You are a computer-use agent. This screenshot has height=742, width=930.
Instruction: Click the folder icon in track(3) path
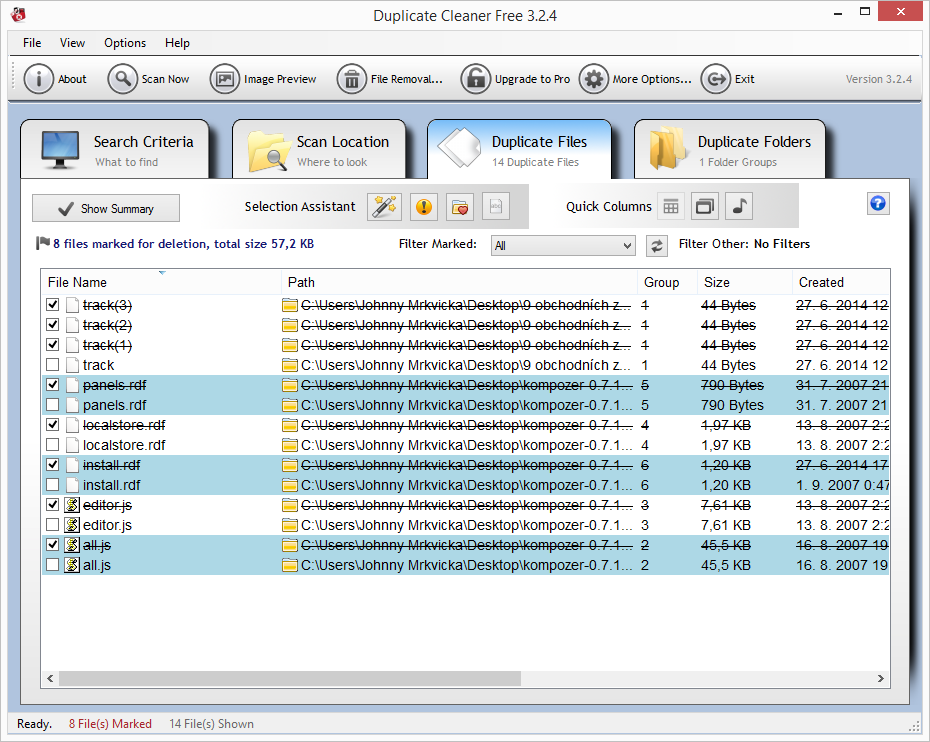289,305
